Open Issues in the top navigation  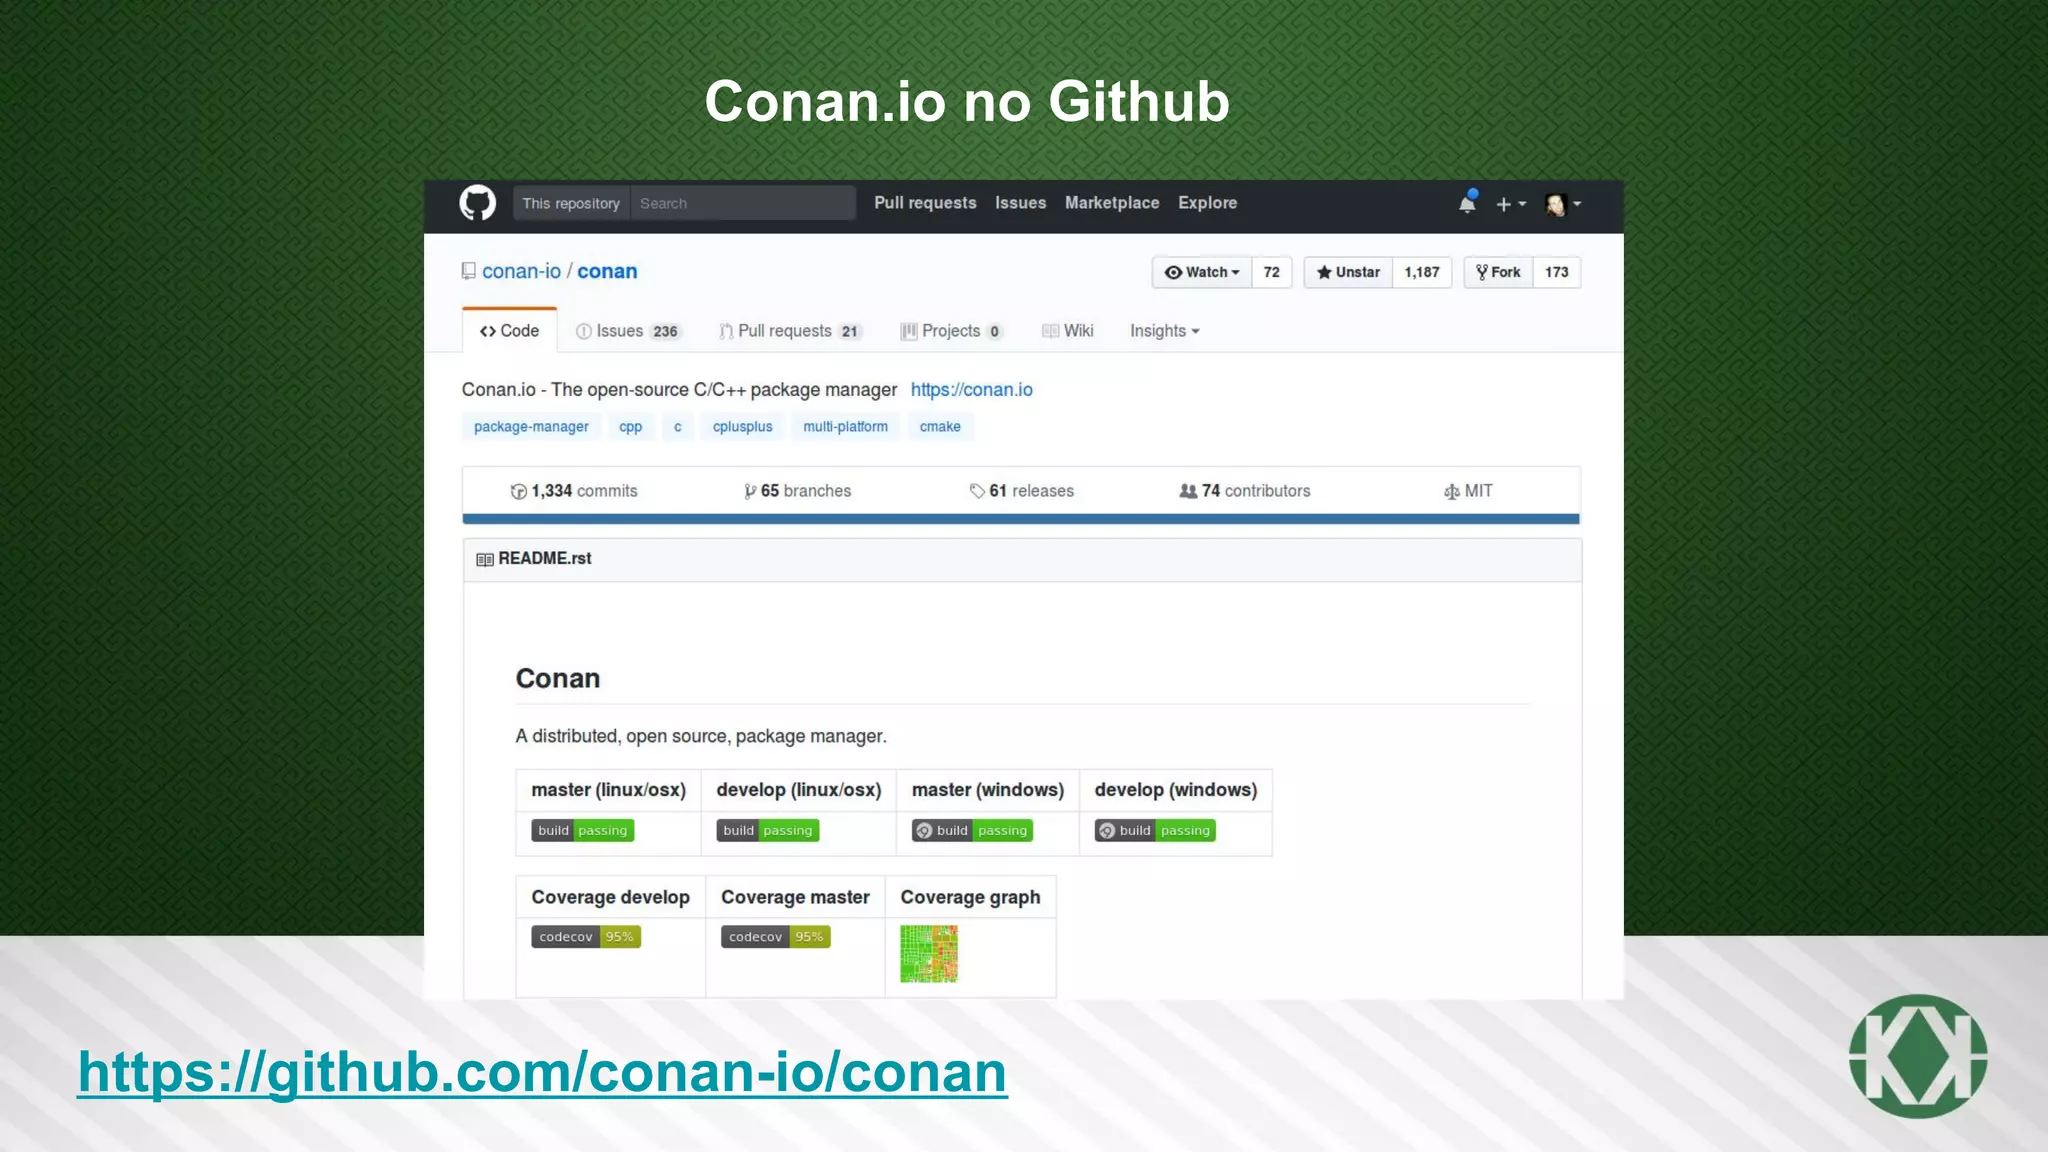1020,203
